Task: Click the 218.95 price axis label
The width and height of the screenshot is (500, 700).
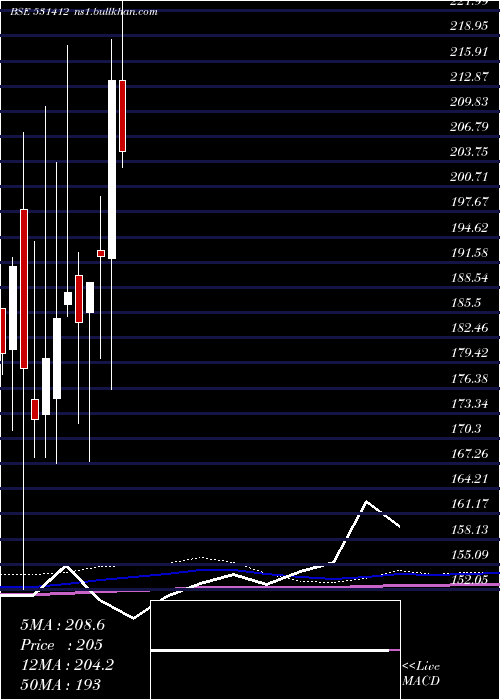Action: click(x=469, y=26)
